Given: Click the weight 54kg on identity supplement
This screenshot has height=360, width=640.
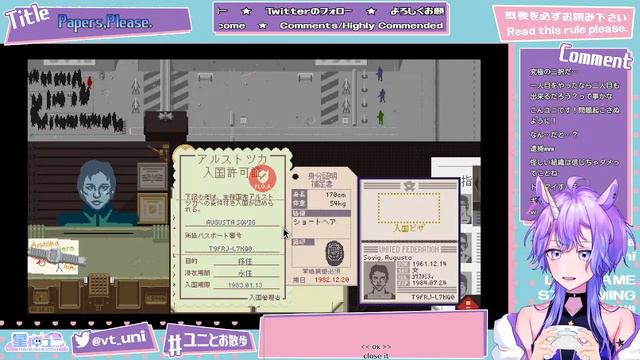Looking at the screenshot, I should (337, 203).
